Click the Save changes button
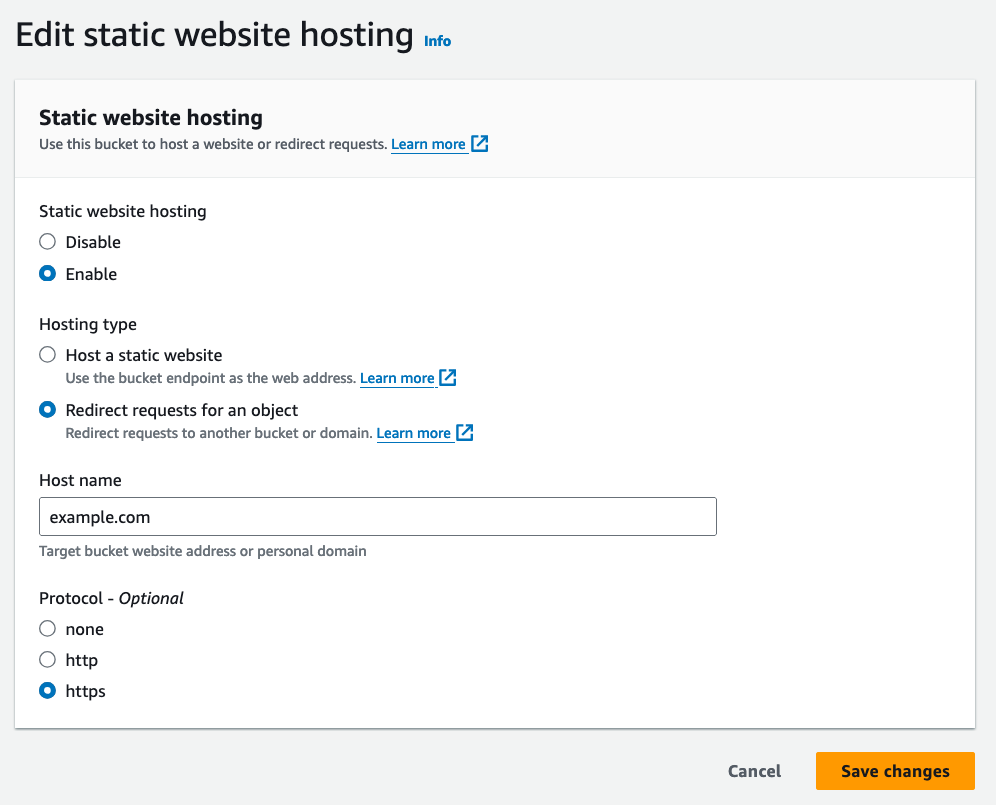This screenshot has width=996, height=805. tap(895, 771)
